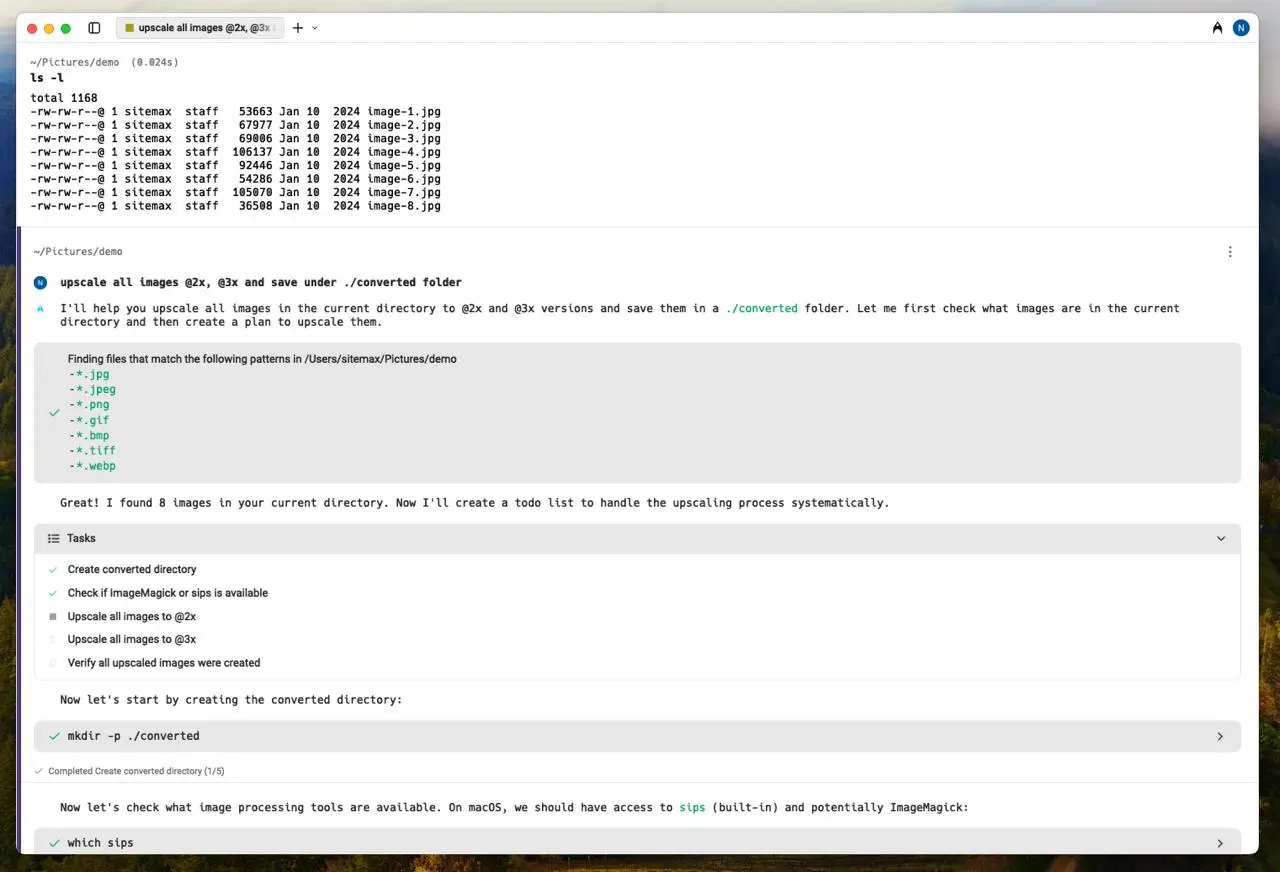Collapse the Tasks panel with its chevron
1280x872 pixels.
point(1220,538)
